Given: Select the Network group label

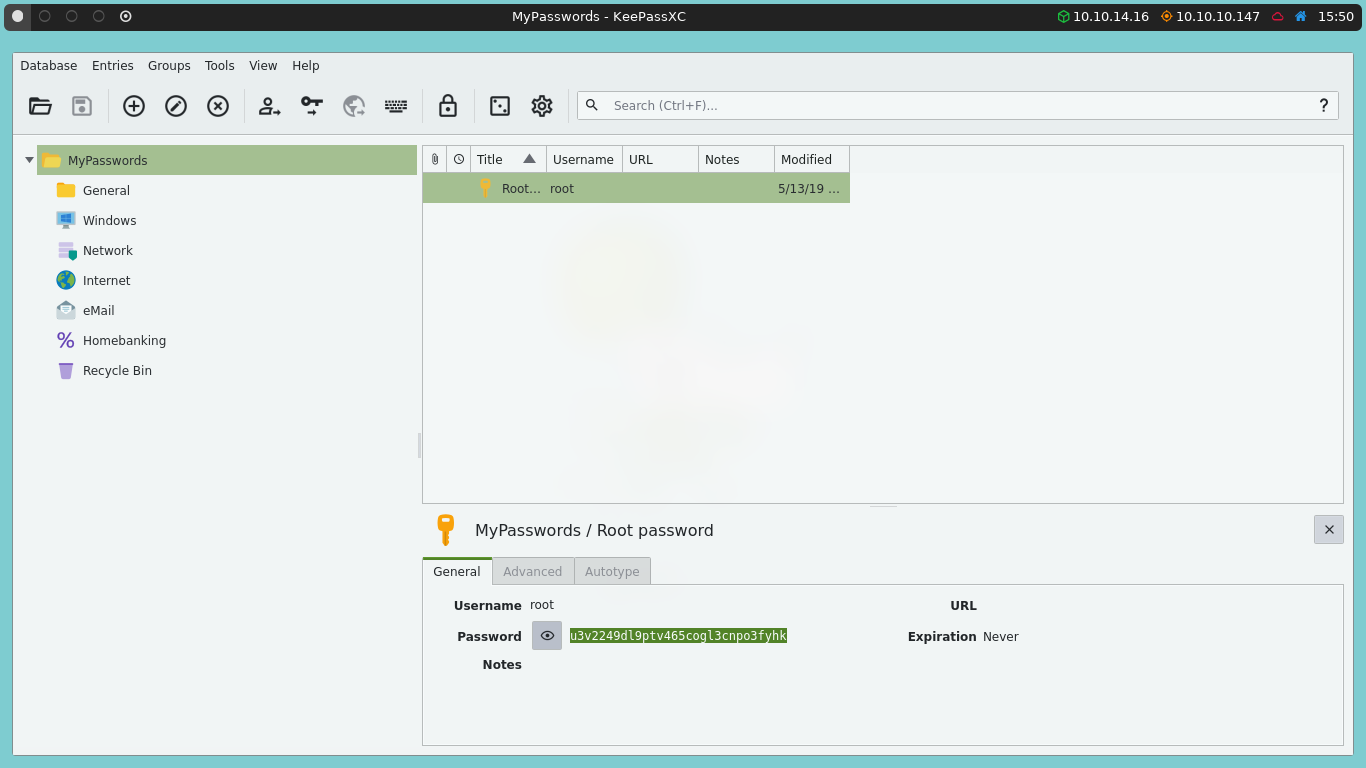Looking at the screenshot, I should pos(108,250).
